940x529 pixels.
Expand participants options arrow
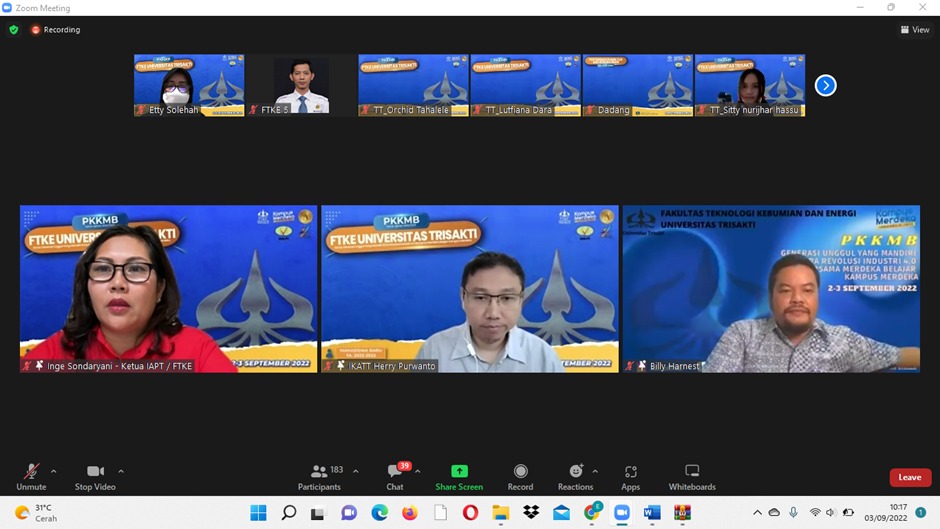click(355, 471)
